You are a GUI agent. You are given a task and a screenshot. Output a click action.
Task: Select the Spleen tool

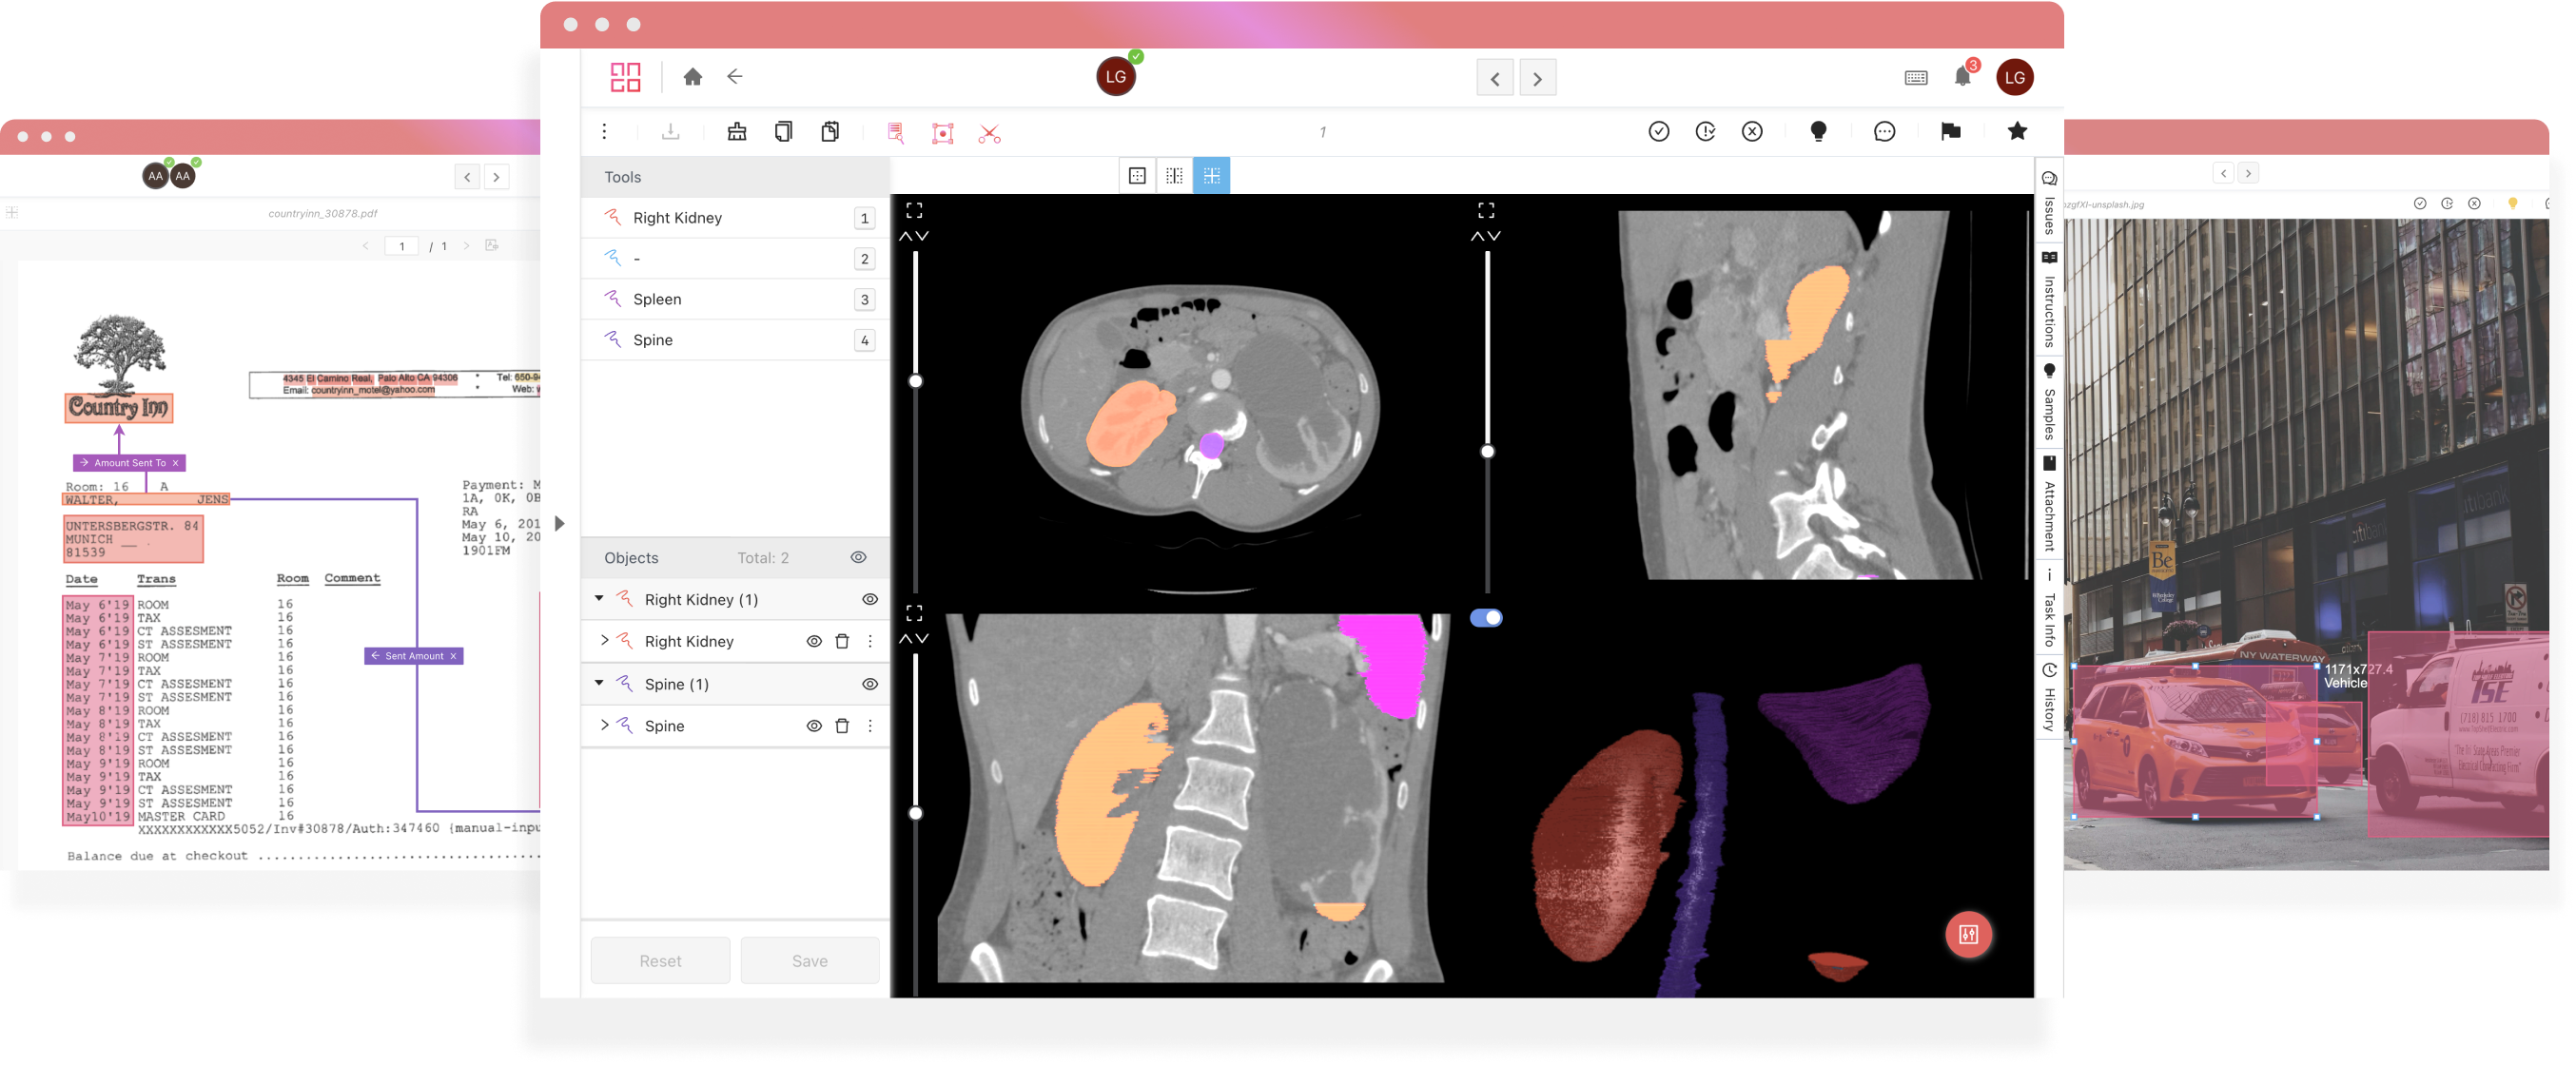tap(656, 299)
